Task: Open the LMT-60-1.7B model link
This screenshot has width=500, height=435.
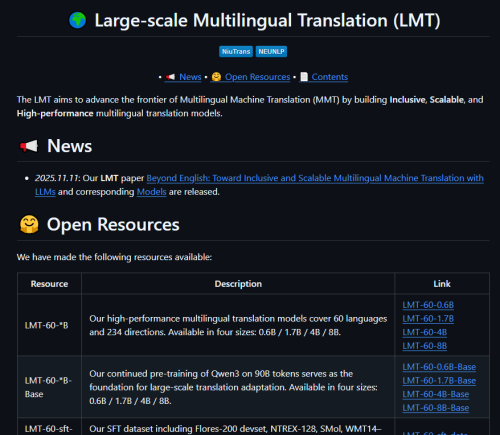Action: pyautogui.click(x=428, y=318)
